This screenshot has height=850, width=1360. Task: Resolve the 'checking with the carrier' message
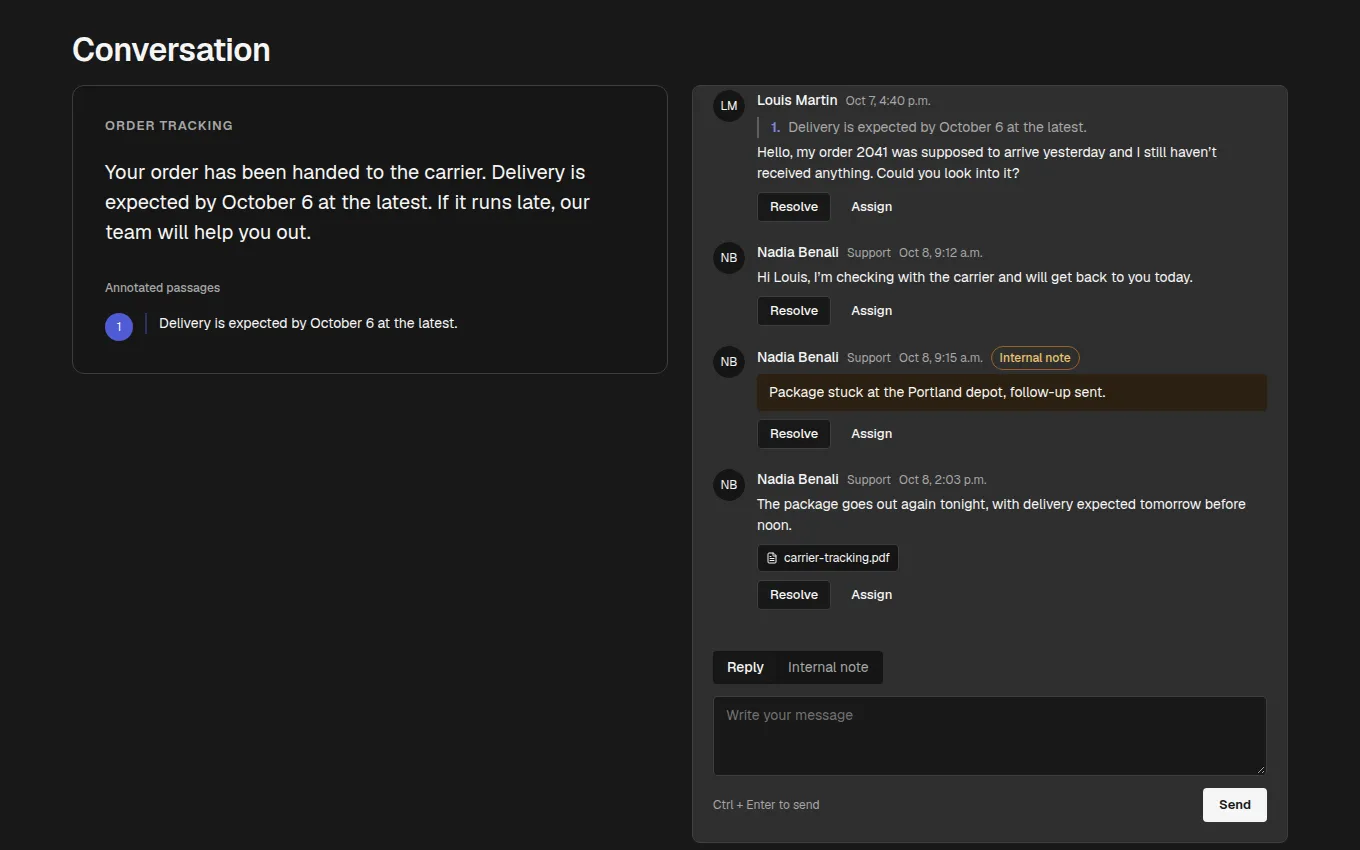pyautogui.click(x=794, y=311)
